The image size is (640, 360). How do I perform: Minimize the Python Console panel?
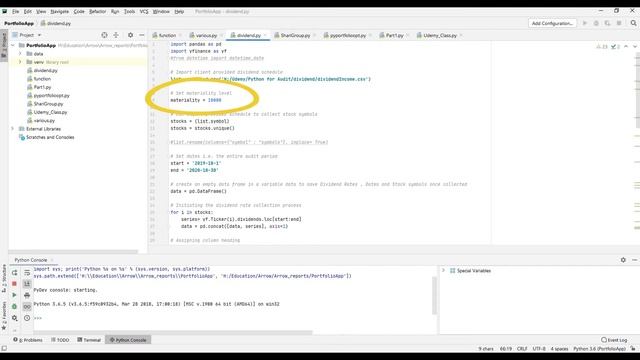point(634,260)
